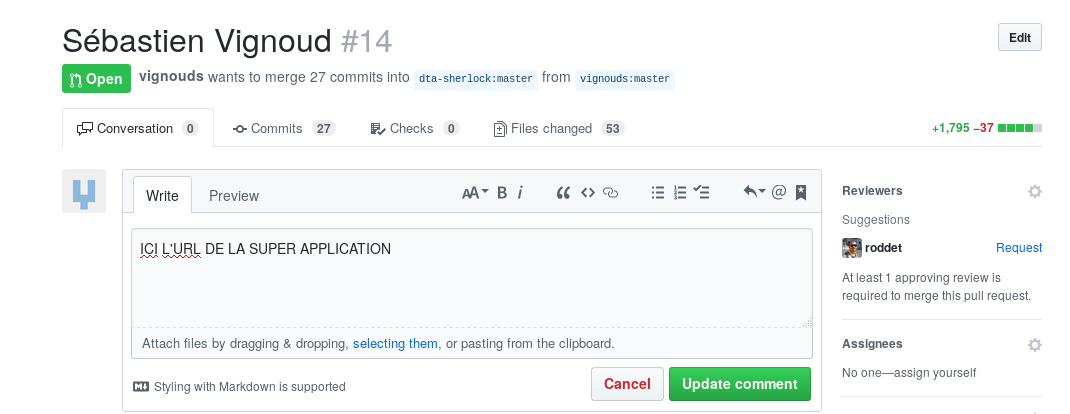Add a link with the link icon
The image size is (1070, 414).
pyautogui.click(x=611, y=193)
